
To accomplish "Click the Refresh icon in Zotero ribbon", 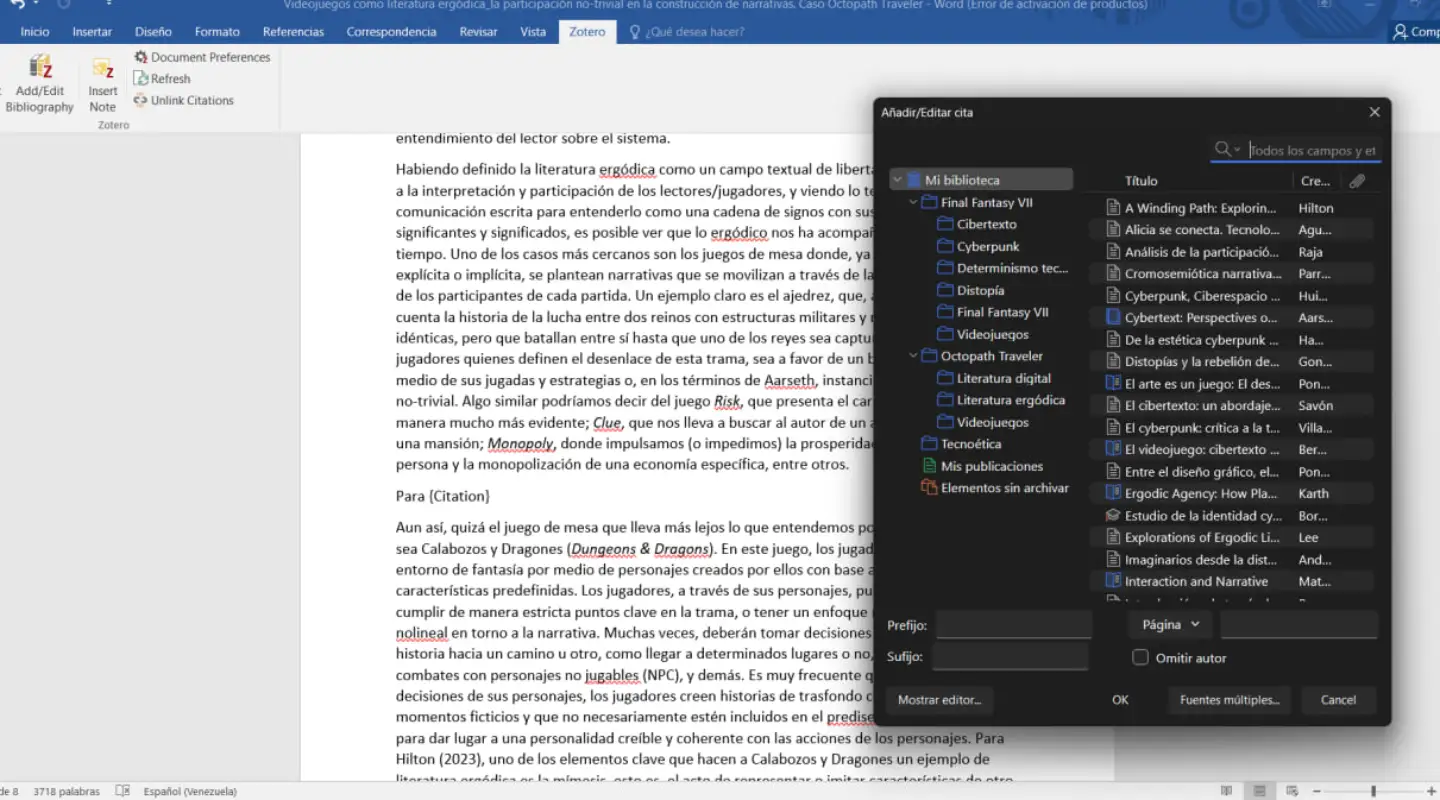I will click(141, 79).
